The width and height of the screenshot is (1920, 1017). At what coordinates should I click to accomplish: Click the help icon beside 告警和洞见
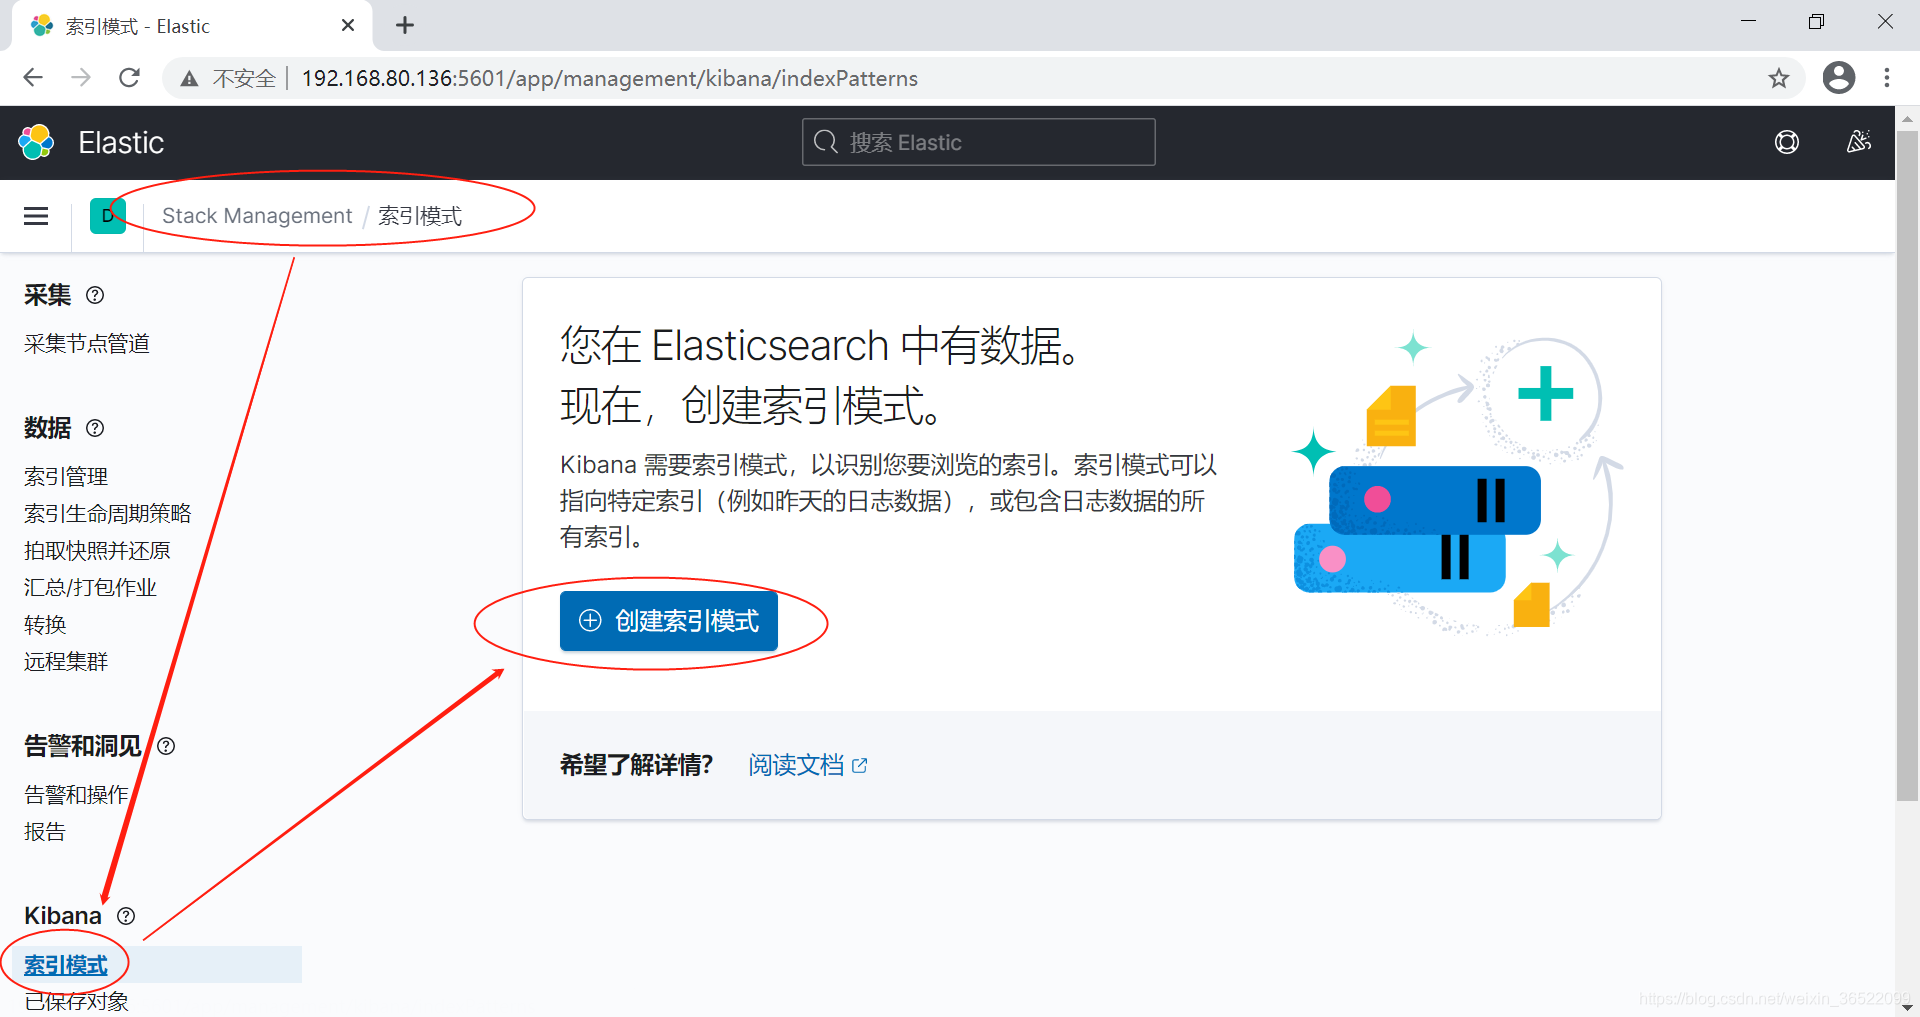(166, 746)
